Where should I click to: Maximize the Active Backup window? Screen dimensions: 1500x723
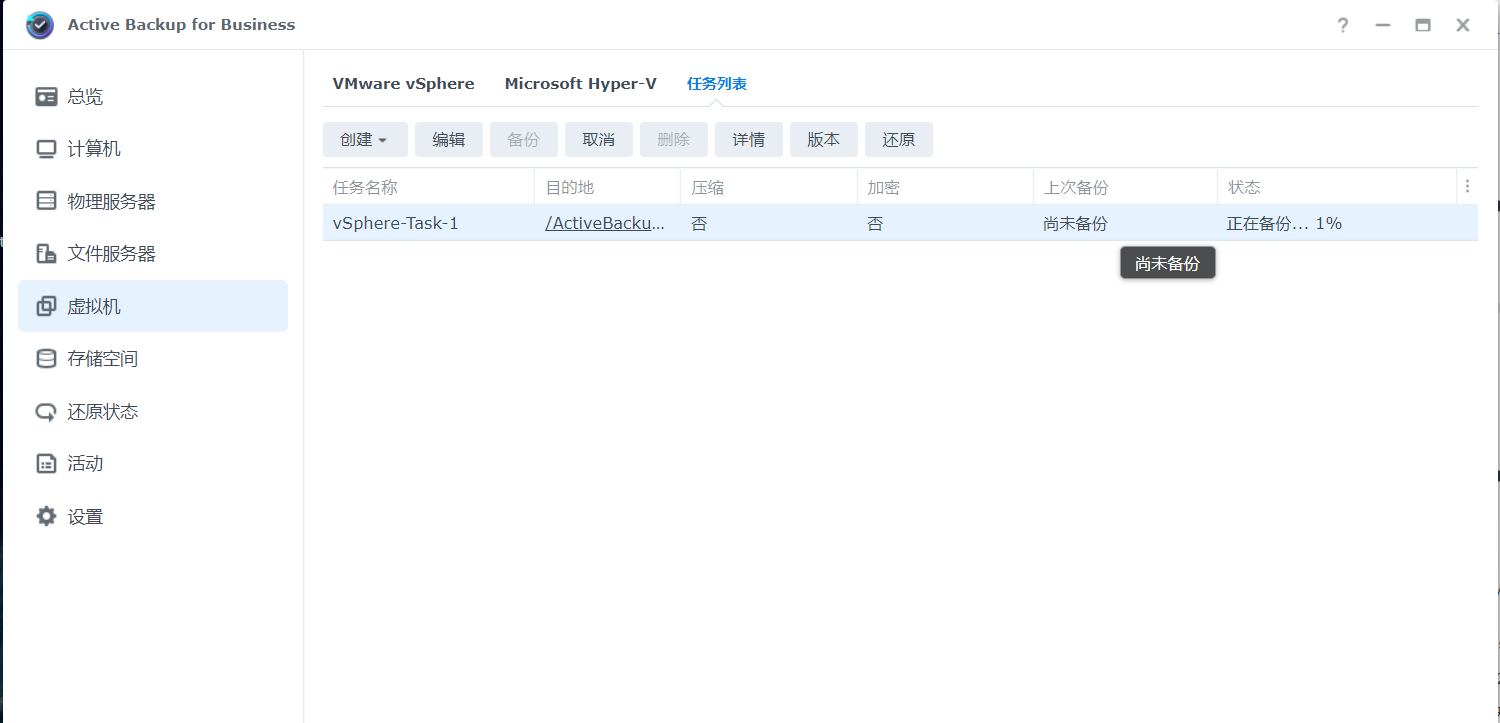[x=1423, y=25]
